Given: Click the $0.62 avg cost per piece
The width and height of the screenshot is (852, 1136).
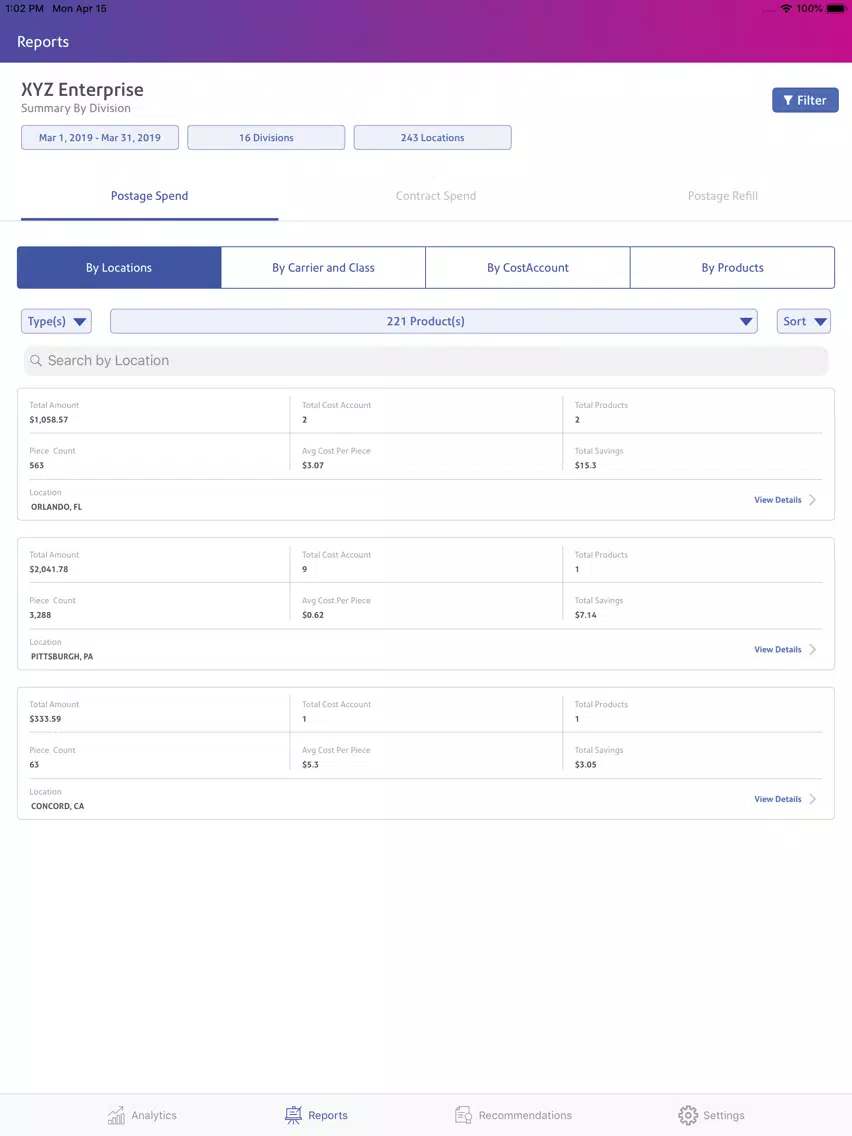Looking at the screenshot, I should coord(313,615).
